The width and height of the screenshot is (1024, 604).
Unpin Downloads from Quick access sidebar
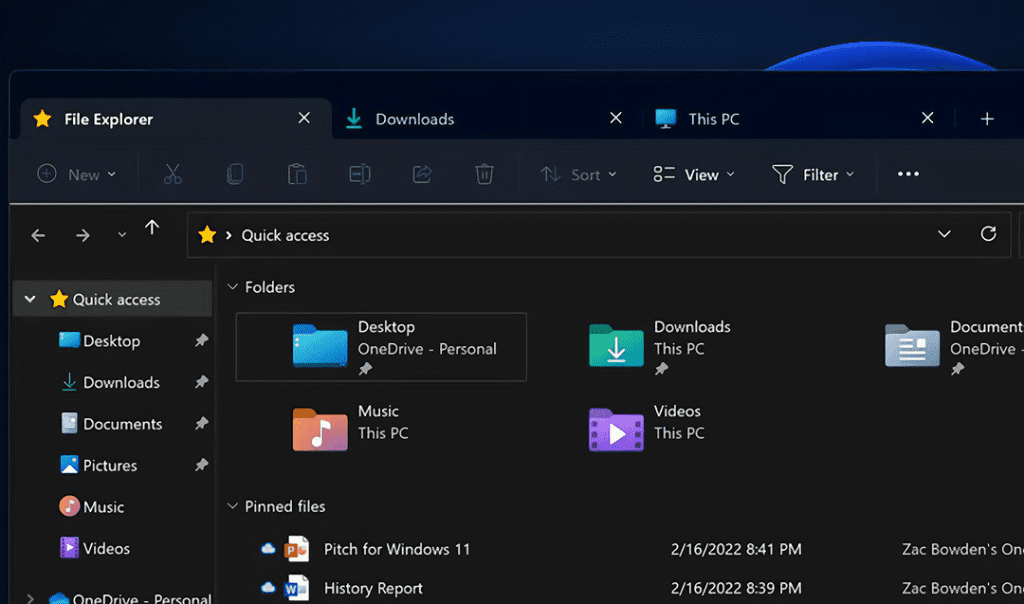click(x=200, y=382)
